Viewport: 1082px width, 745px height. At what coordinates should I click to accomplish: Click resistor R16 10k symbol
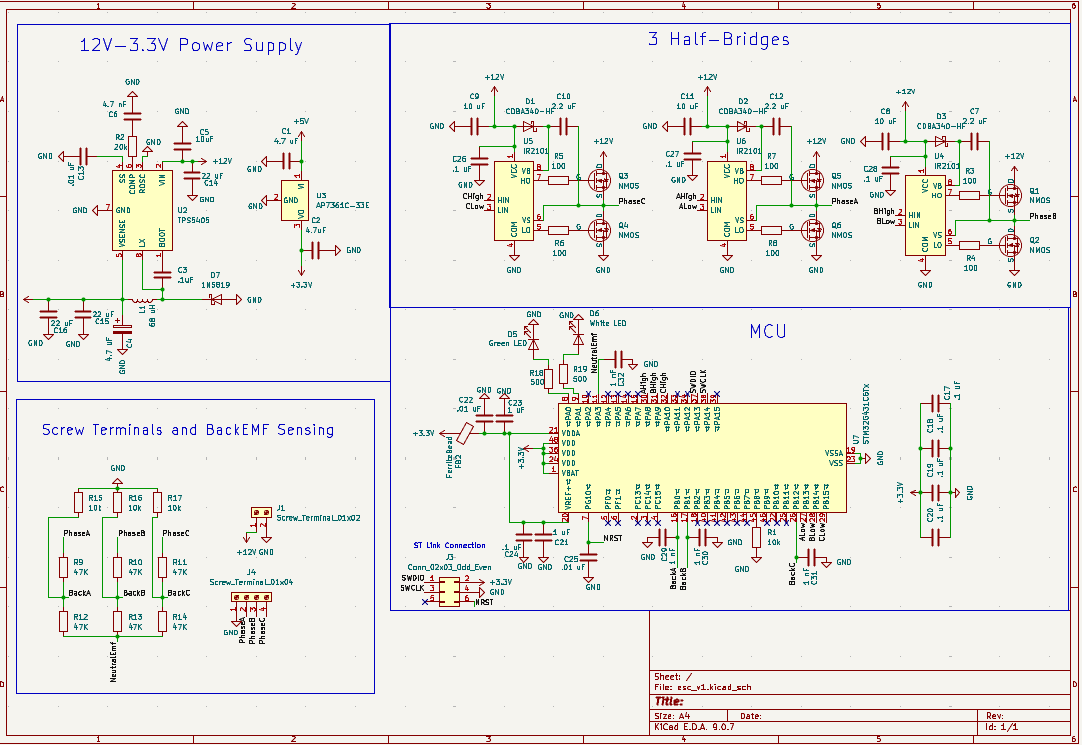point(118,503)
